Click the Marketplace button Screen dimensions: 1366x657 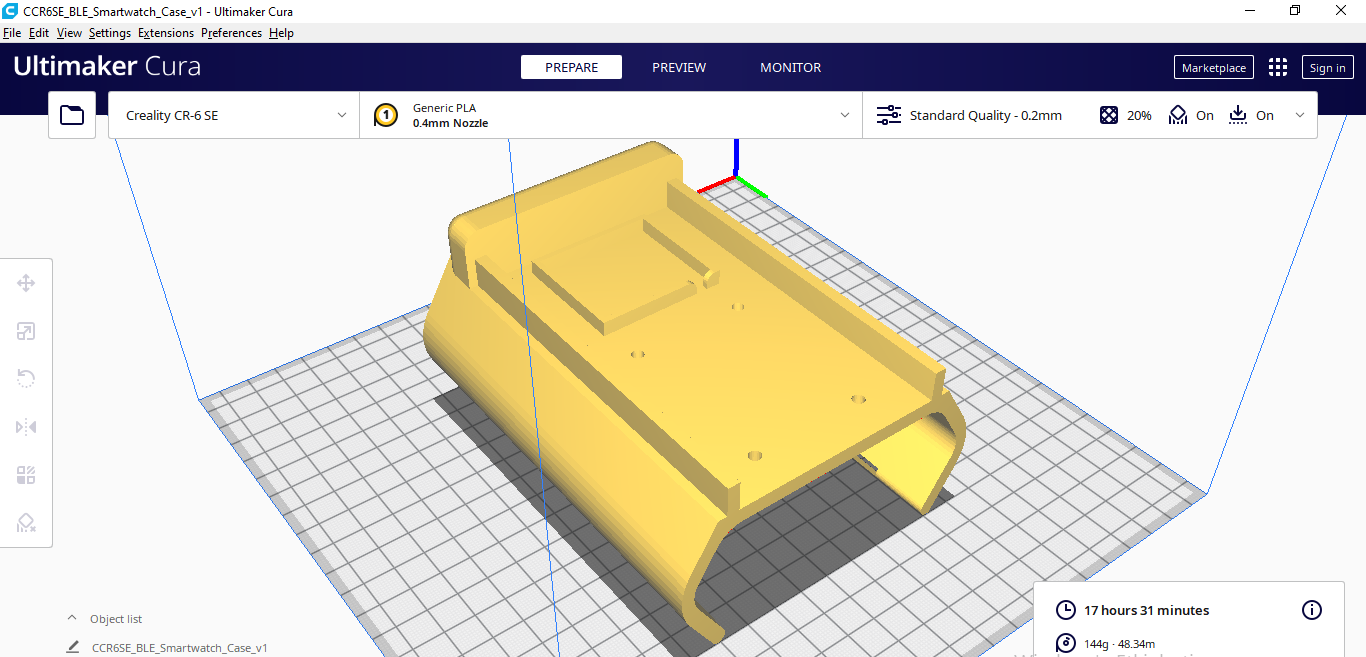click(1213, 67)
